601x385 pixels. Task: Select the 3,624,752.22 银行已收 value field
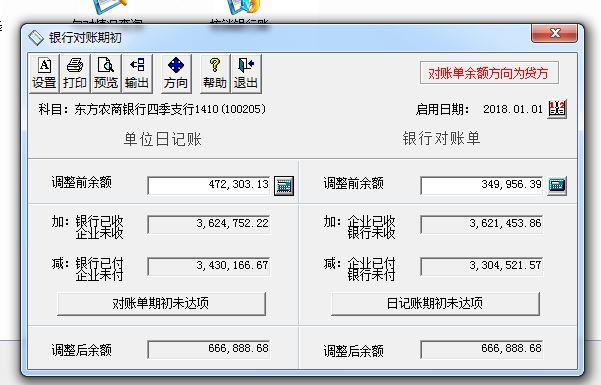coord(209,224)
